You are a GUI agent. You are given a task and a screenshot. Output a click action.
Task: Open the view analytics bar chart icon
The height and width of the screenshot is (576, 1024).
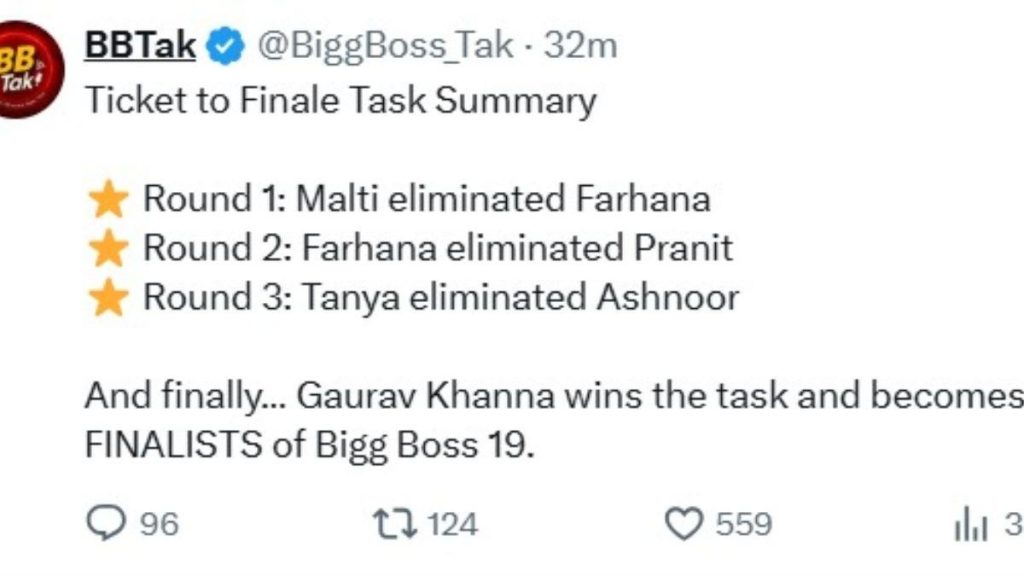tap(971, 525)
